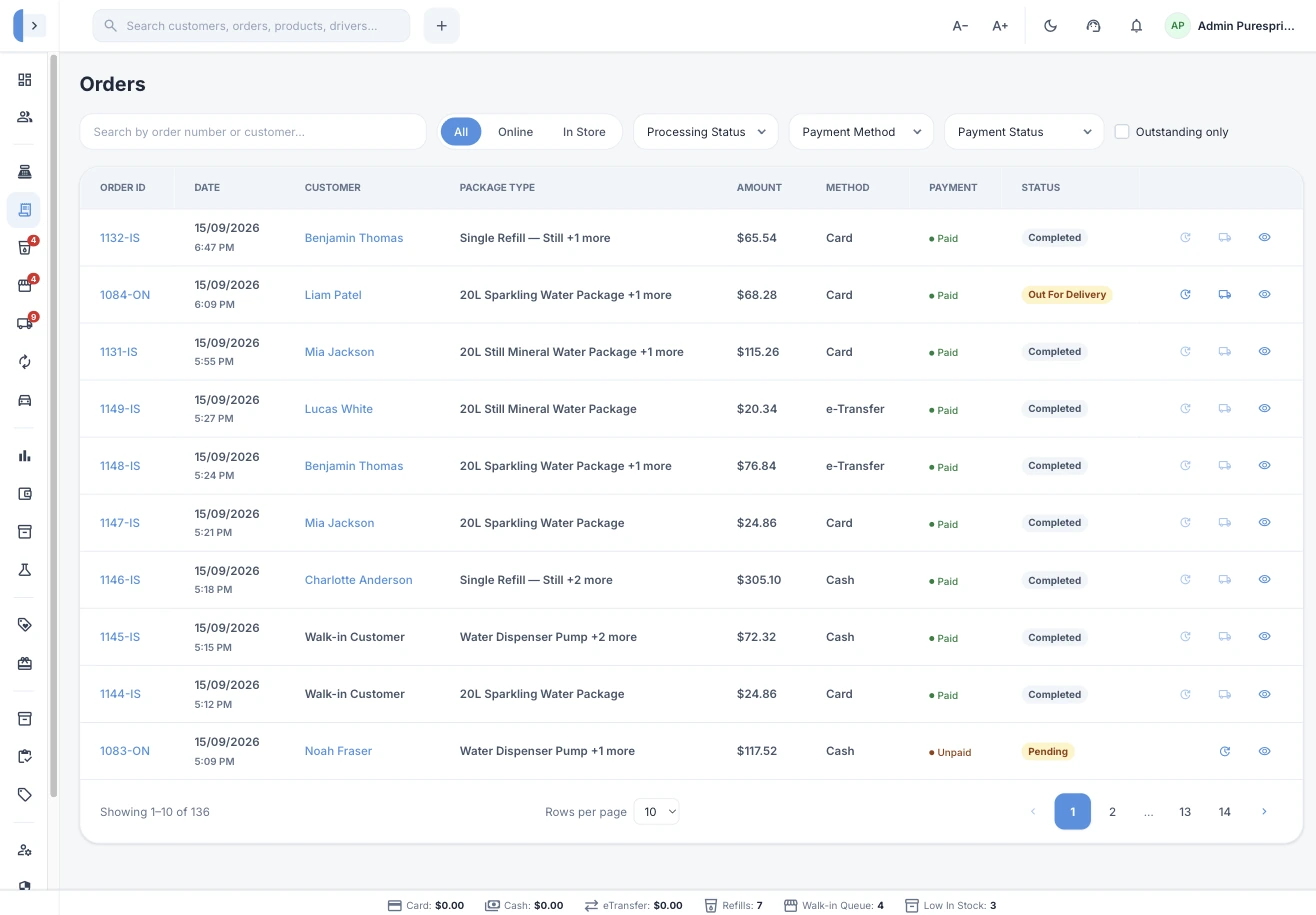Open the Payment Status dropdown
The height and width of the screenshot is (915, 1316).
pos(1024,132)
